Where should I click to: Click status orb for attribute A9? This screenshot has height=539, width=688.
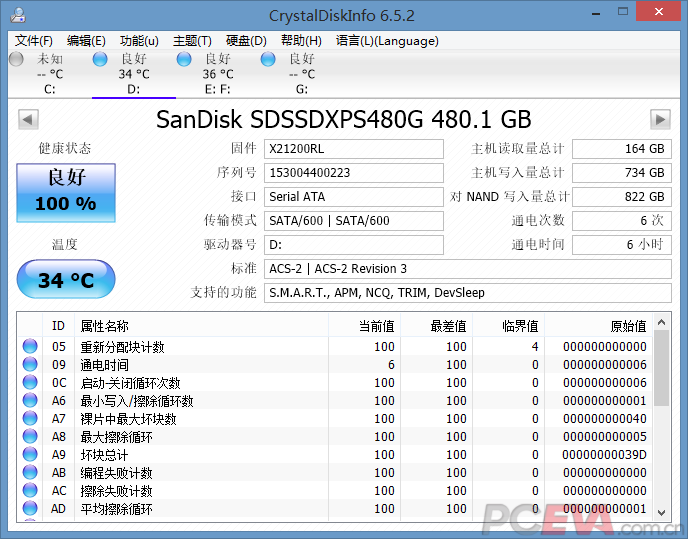[x=30, y=454]
